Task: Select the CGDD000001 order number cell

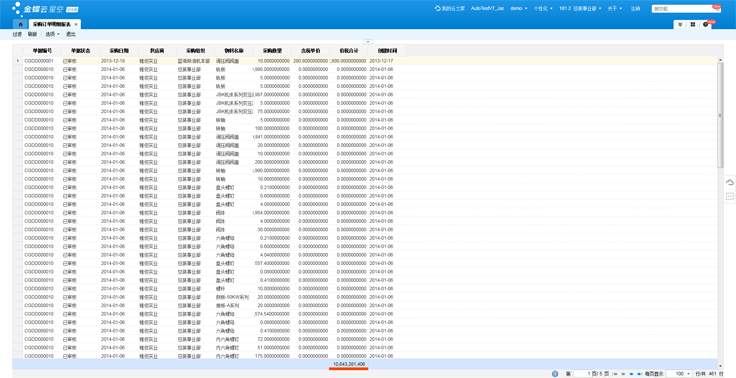Action: (x=42, y=61)
